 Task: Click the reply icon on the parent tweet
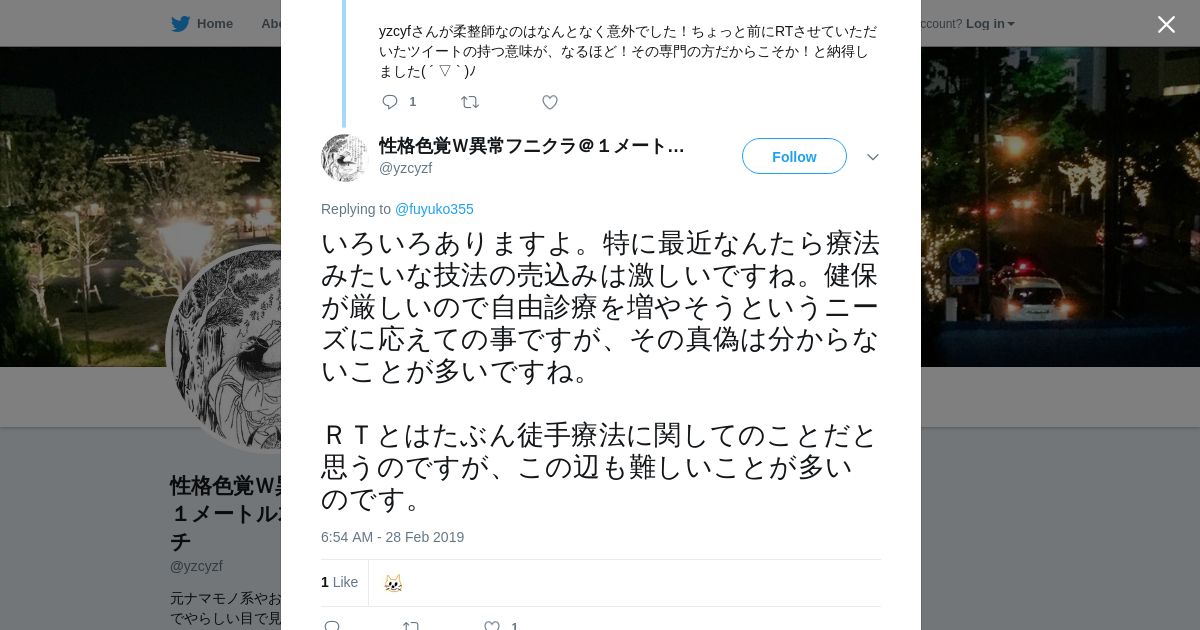tap(390, 102)
